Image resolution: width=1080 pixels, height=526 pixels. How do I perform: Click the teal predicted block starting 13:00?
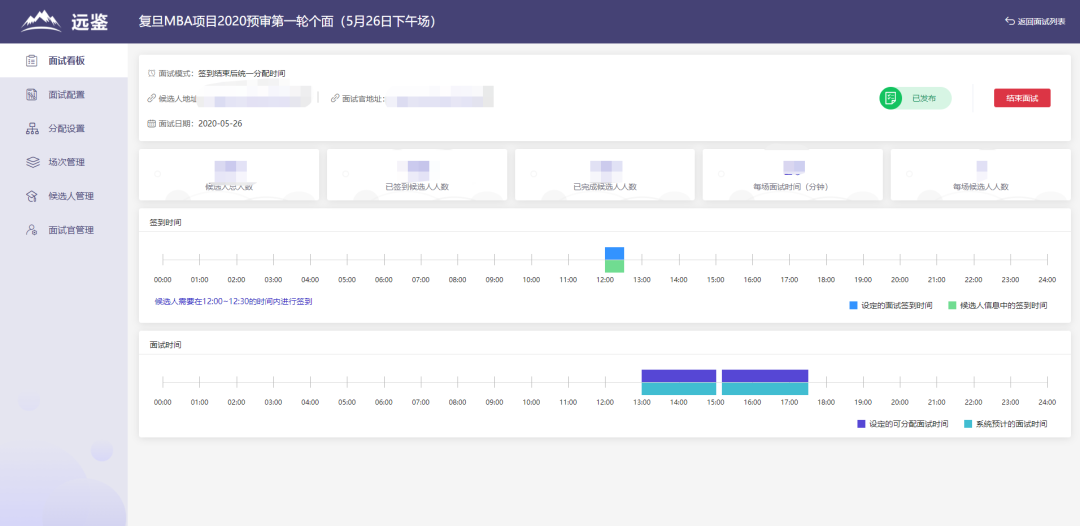[x=679, y=388]
